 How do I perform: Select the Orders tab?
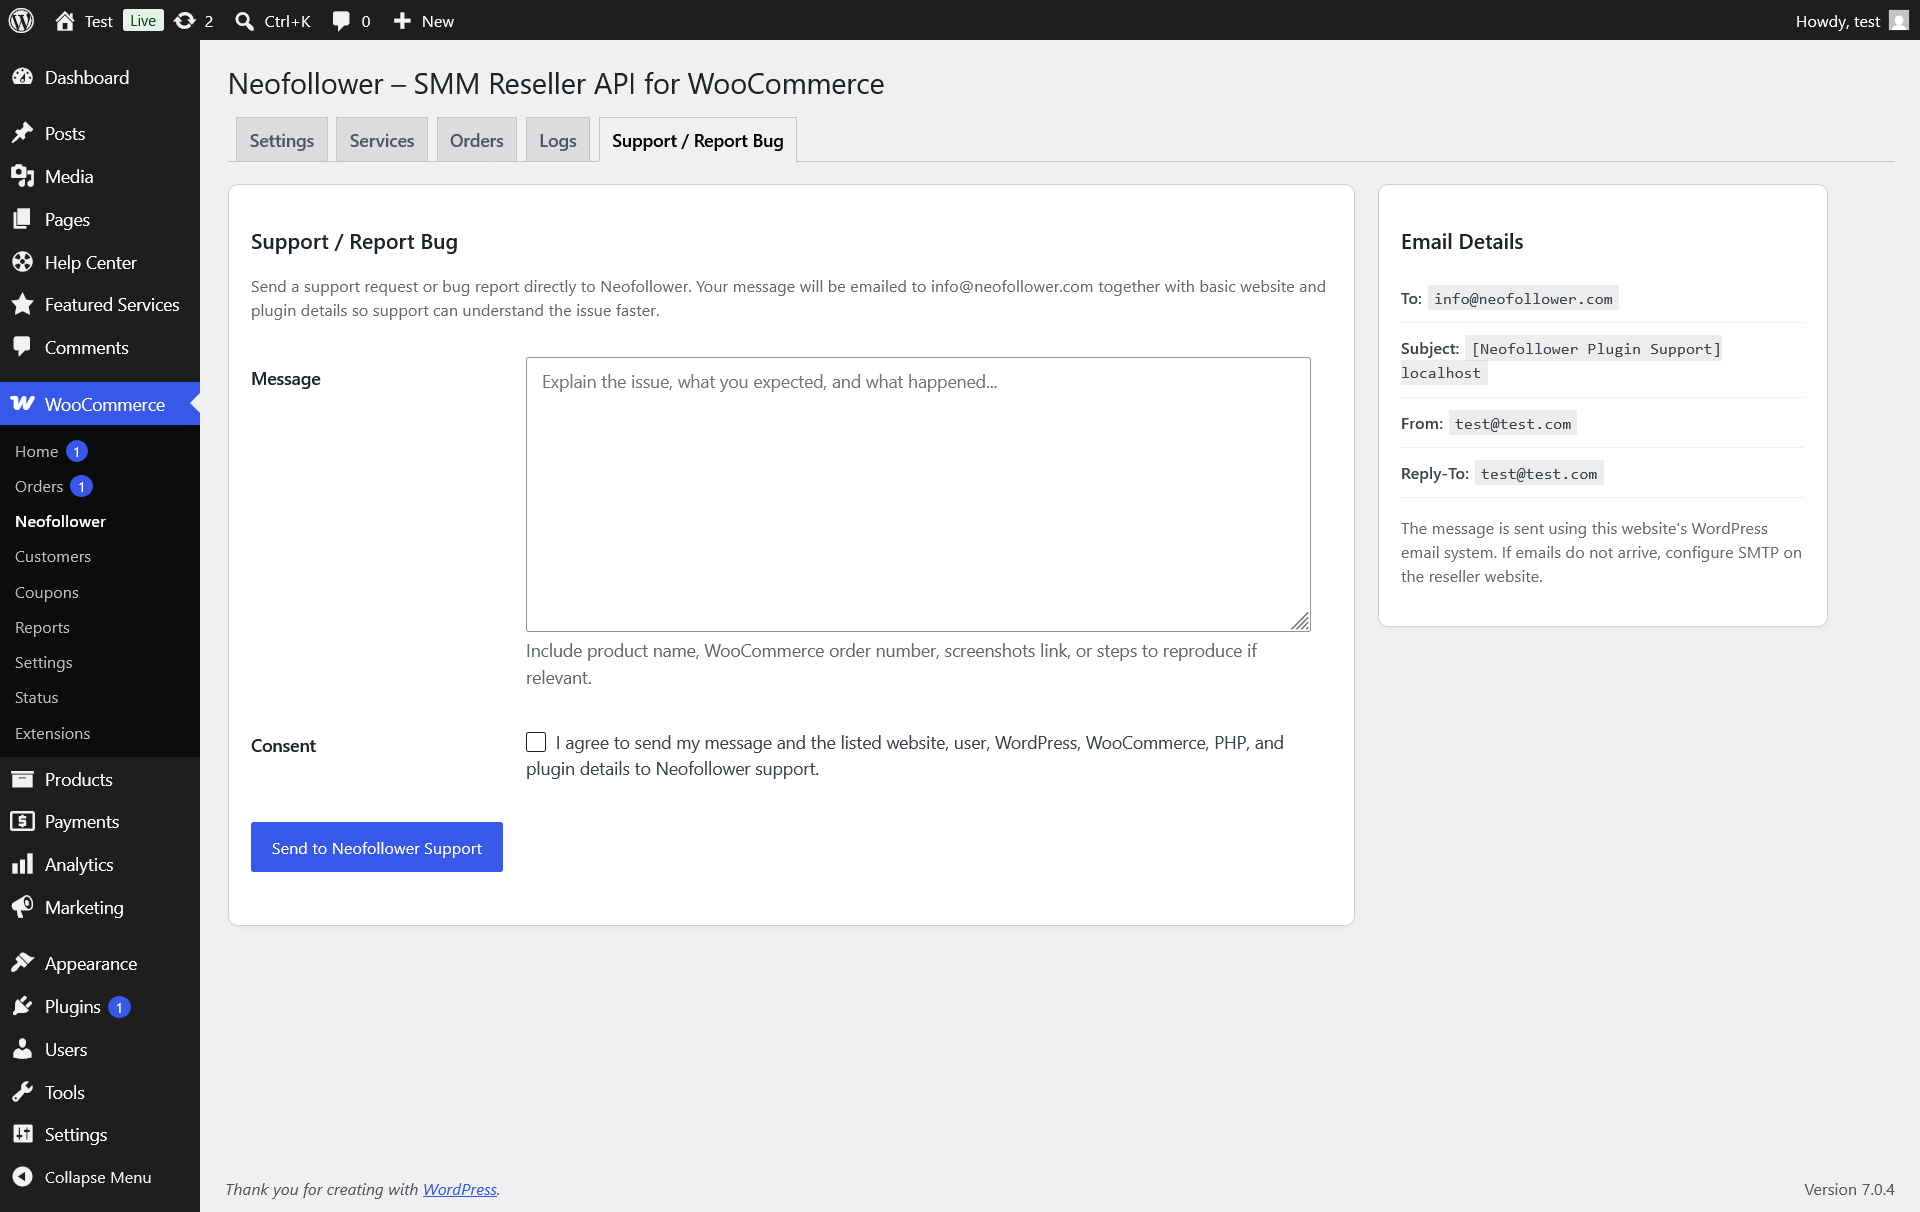click(x=477, y=140)
